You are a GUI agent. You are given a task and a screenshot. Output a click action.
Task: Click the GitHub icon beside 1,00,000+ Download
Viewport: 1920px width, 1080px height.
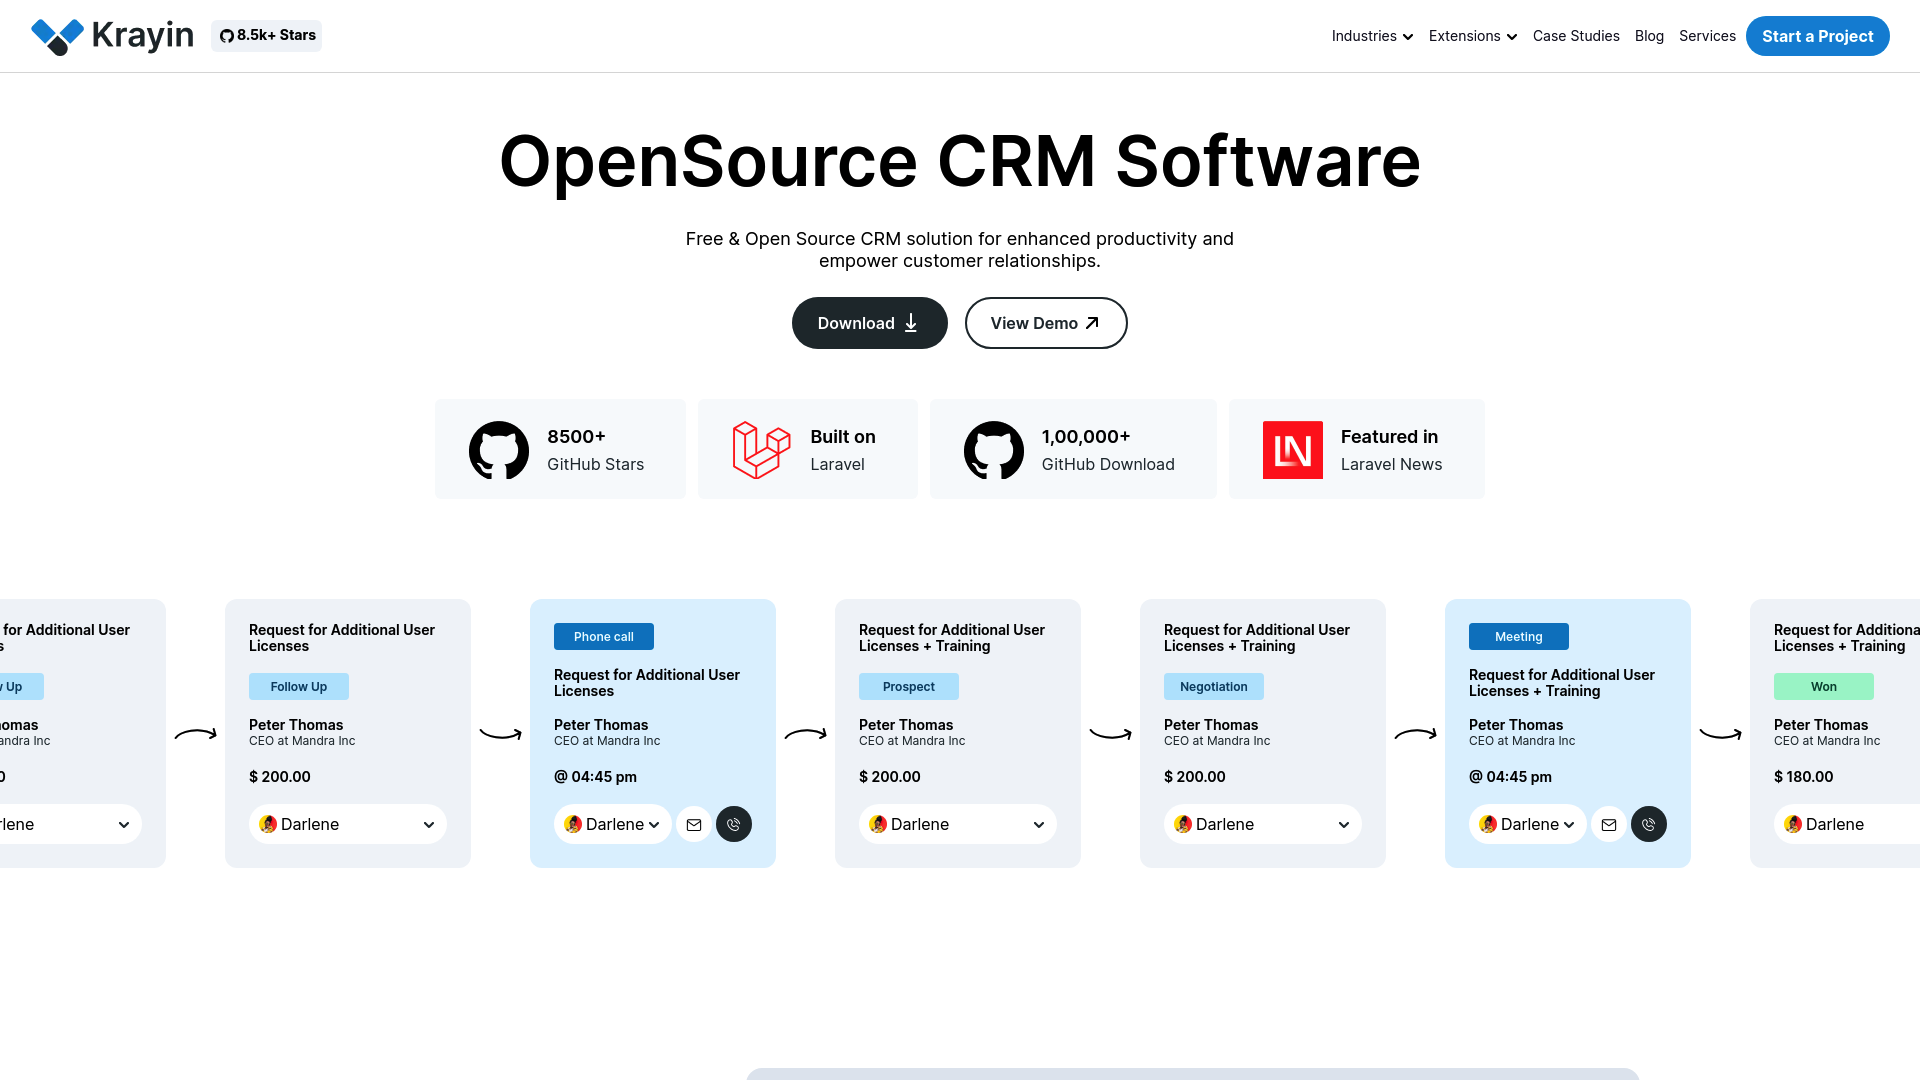(994, 450)
